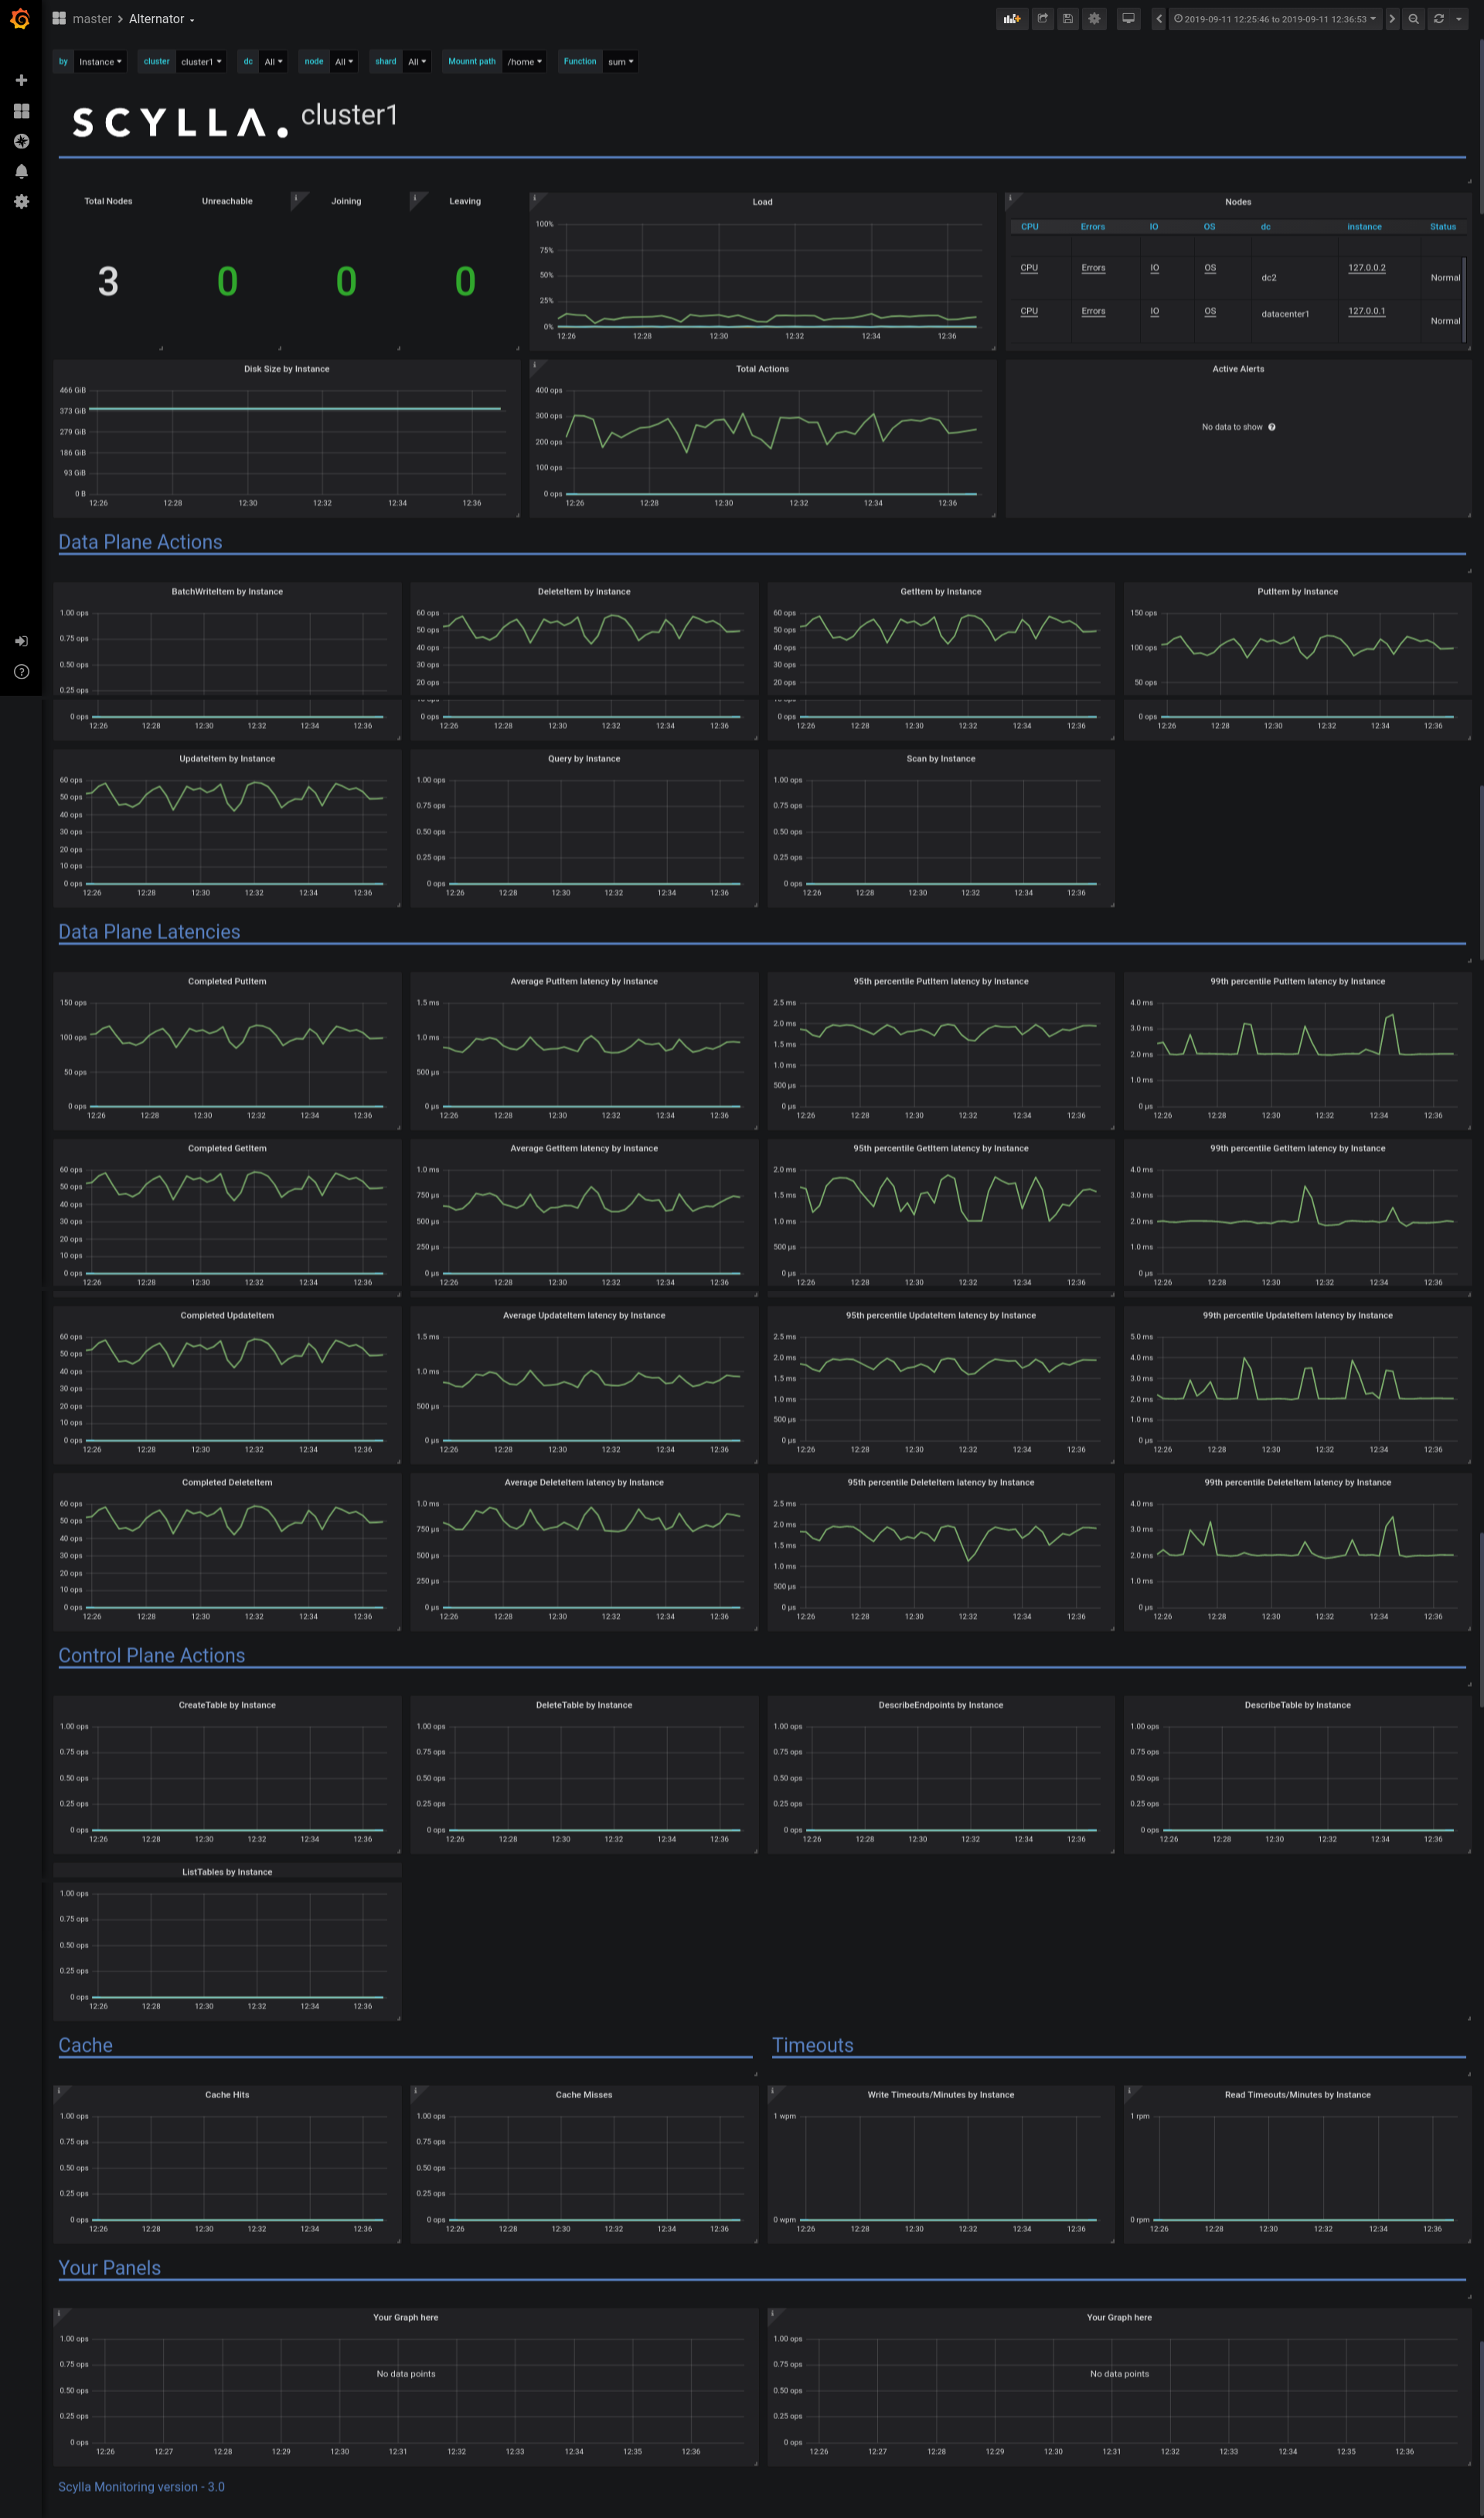Screen dimensions: 1484x2518
Task: Click the Add panel toolbar icon
Action: [x=1012, y=18]
